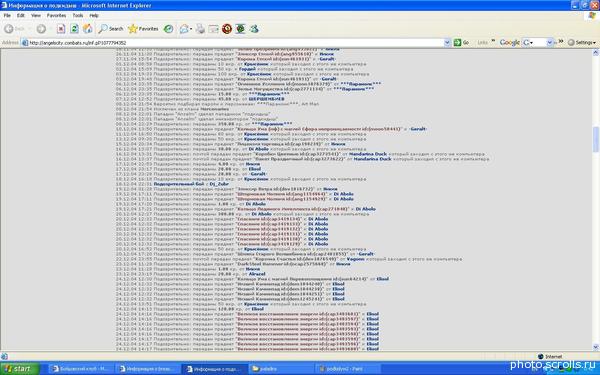Viewport: 600px width, 375px height.
Task: Click the green Go button
Action: coord(461,43)
